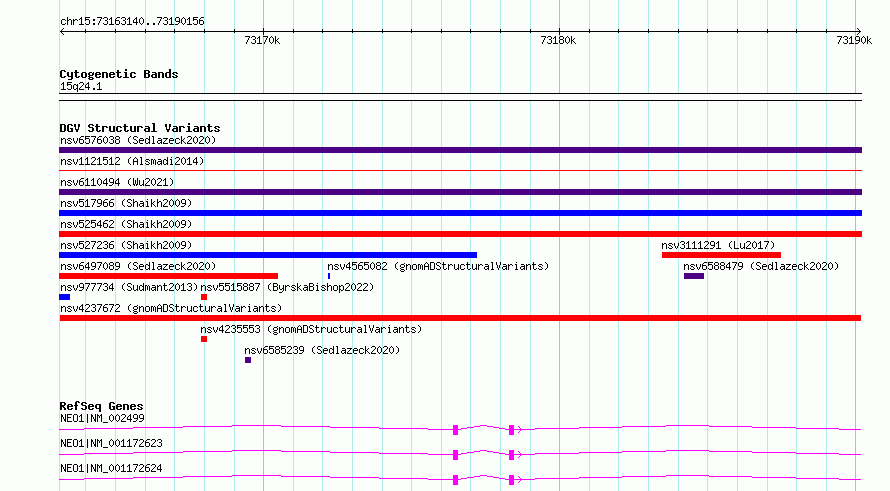Click the first exon block of NM_002499
Viewport: 890px width, 491px height.
point(455,430)
